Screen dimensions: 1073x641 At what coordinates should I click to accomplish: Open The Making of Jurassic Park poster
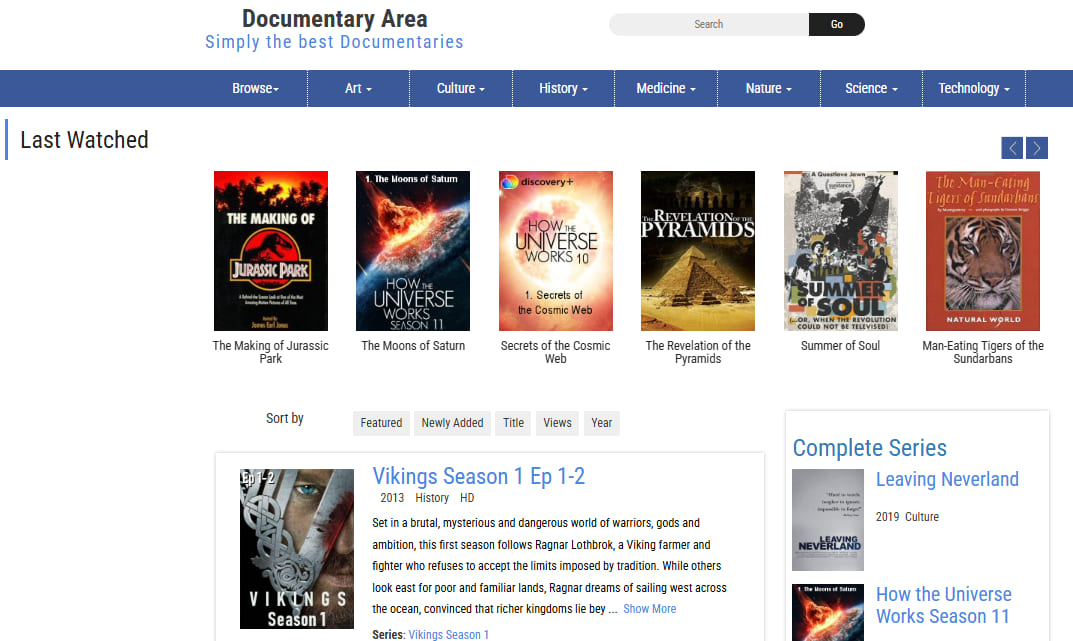tap(271, 251)
